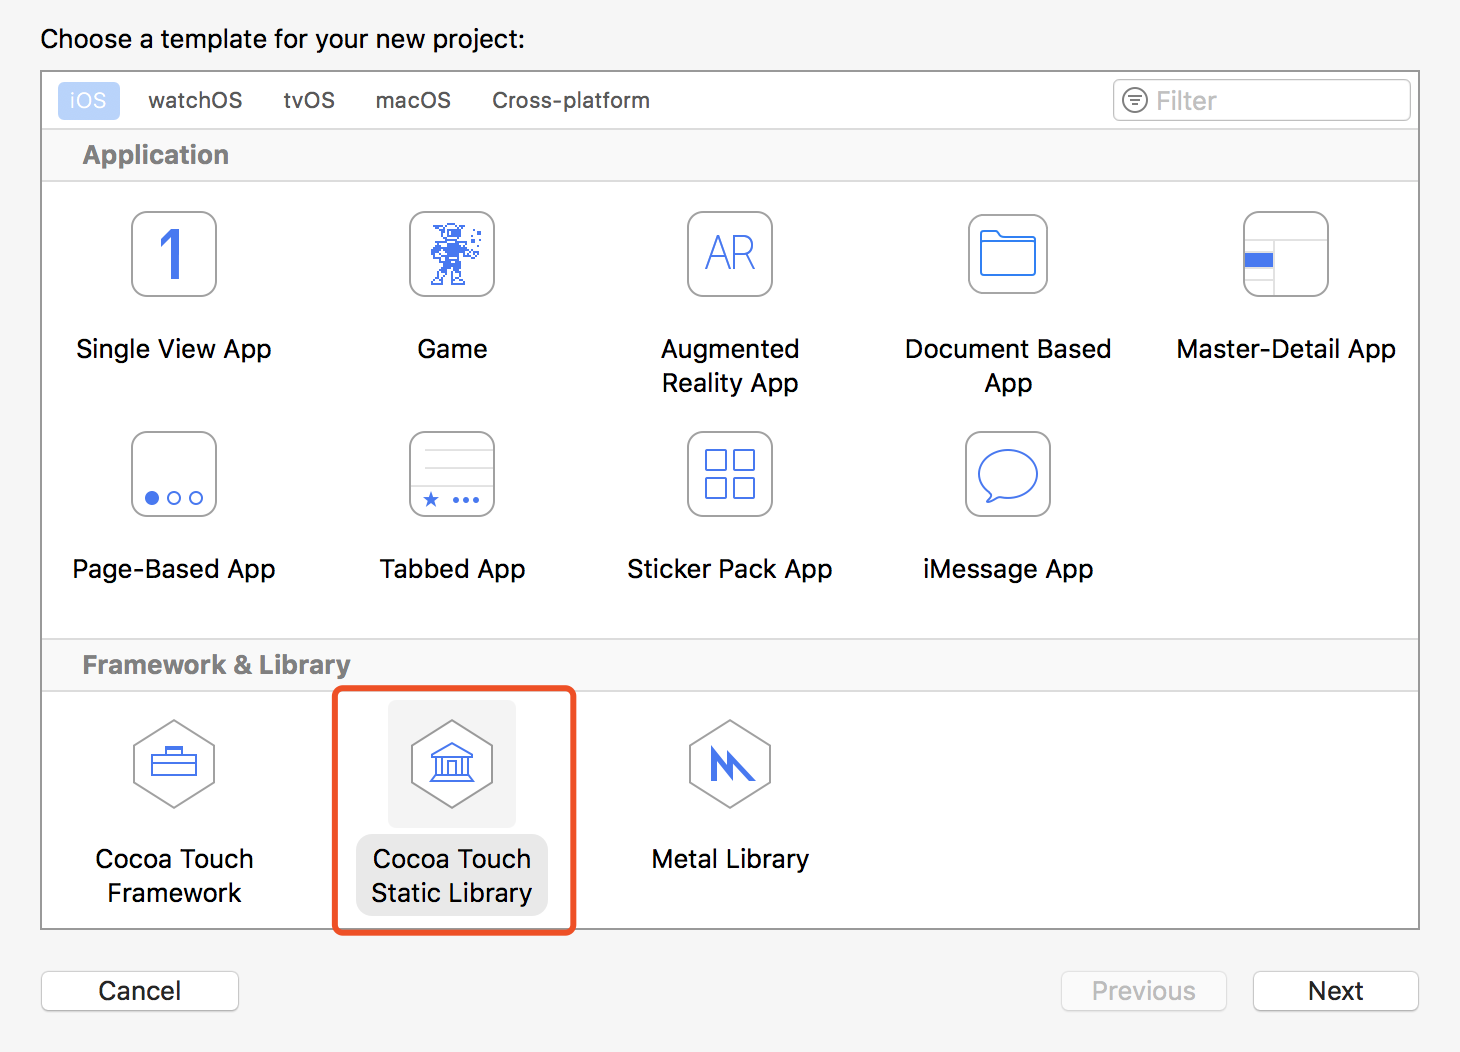Pick the Metal Library icon
Screen dimensions: 1460x1052
coord(730,764)
